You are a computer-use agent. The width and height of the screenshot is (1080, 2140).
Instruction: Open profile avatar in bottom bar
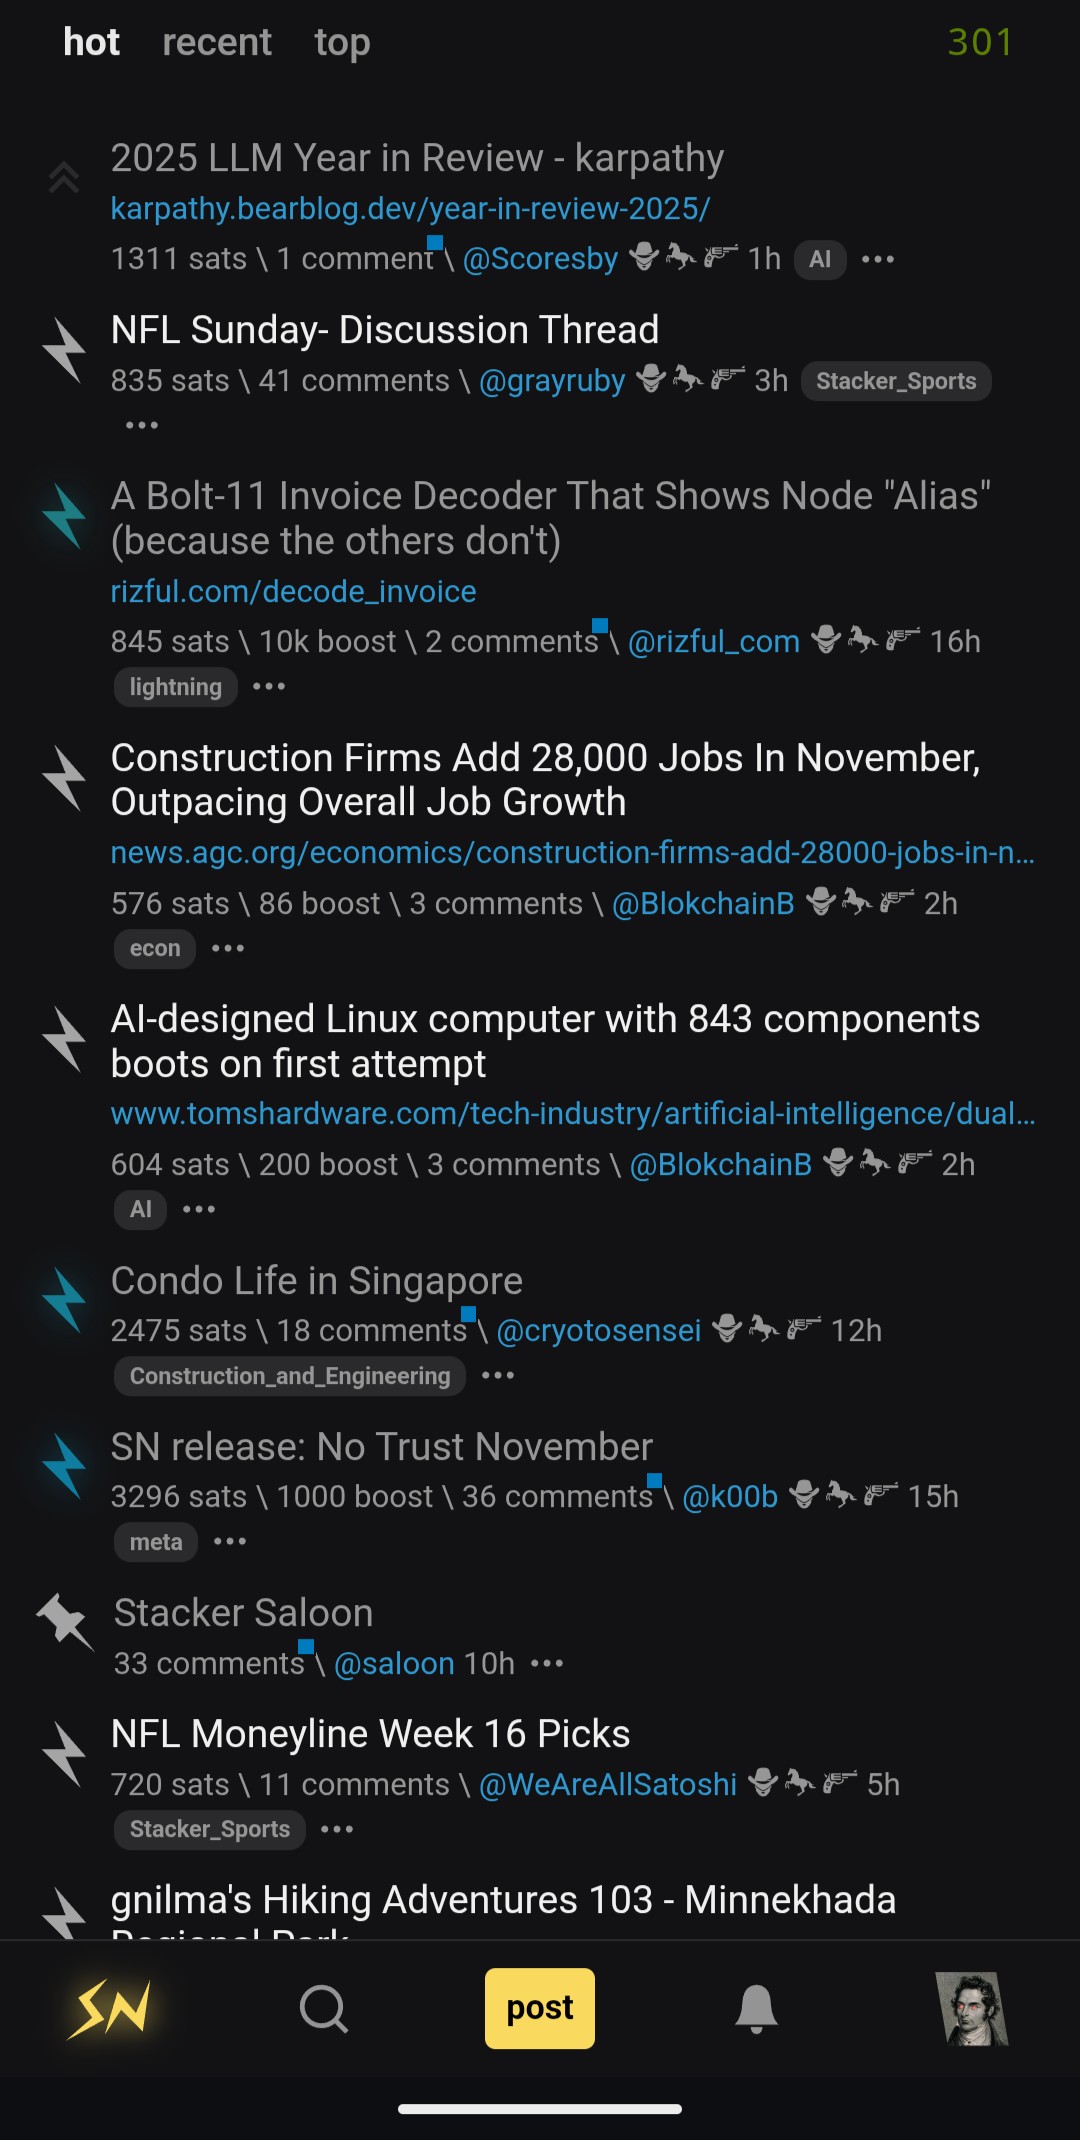[x=972, y=2008]
